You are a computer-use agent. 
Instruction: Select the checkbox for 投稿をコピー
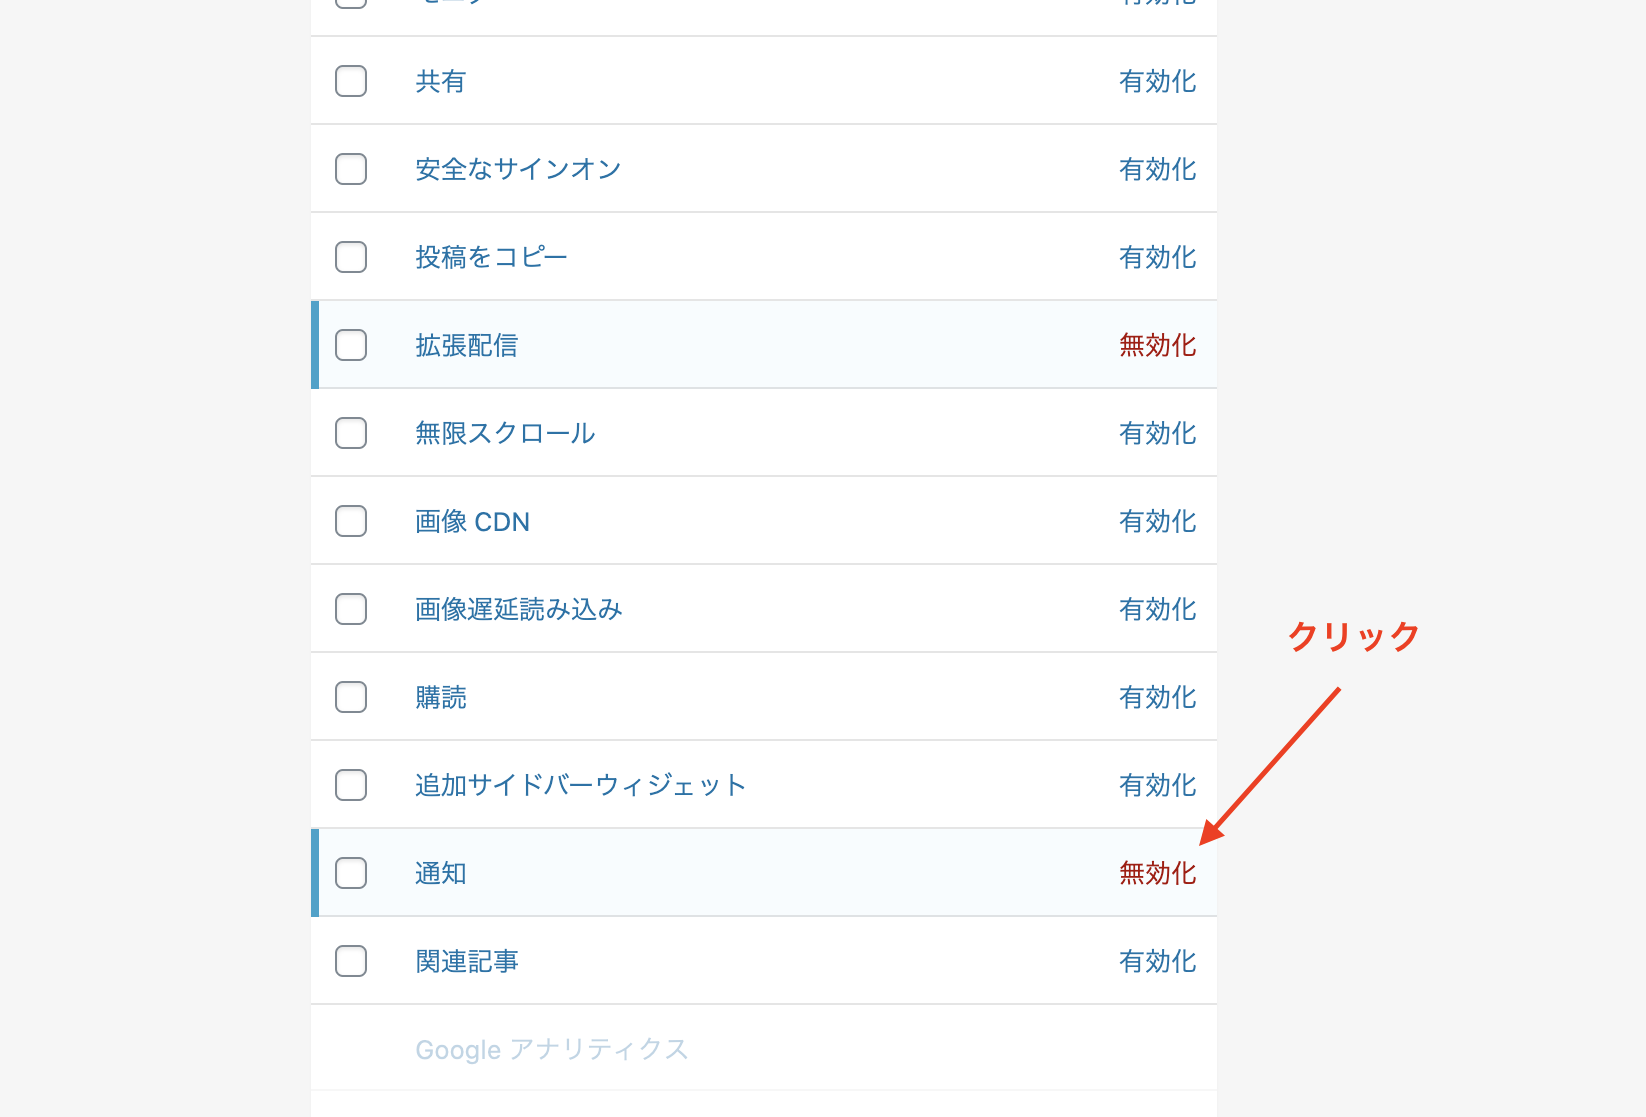(x=351, y=257)
